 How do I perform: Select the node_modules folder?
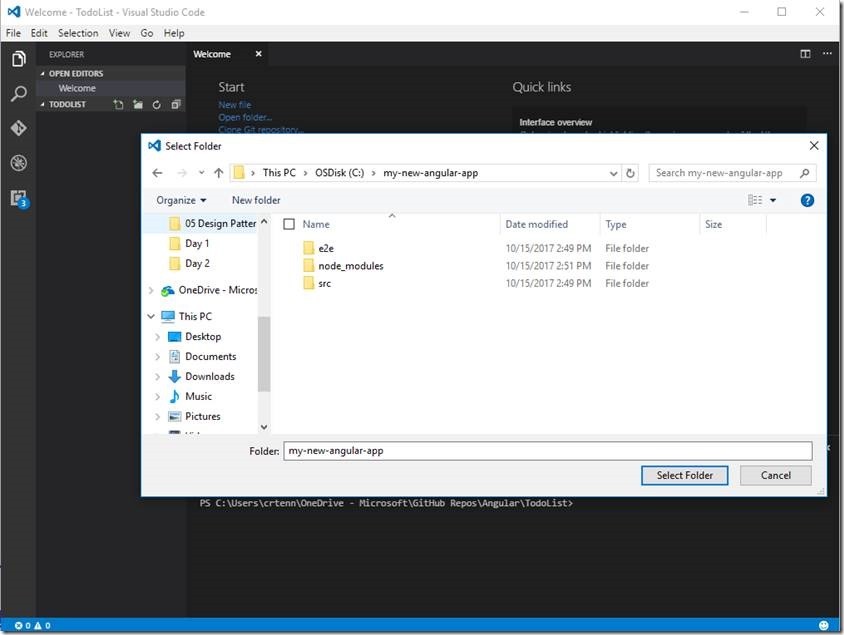(350, 266)
